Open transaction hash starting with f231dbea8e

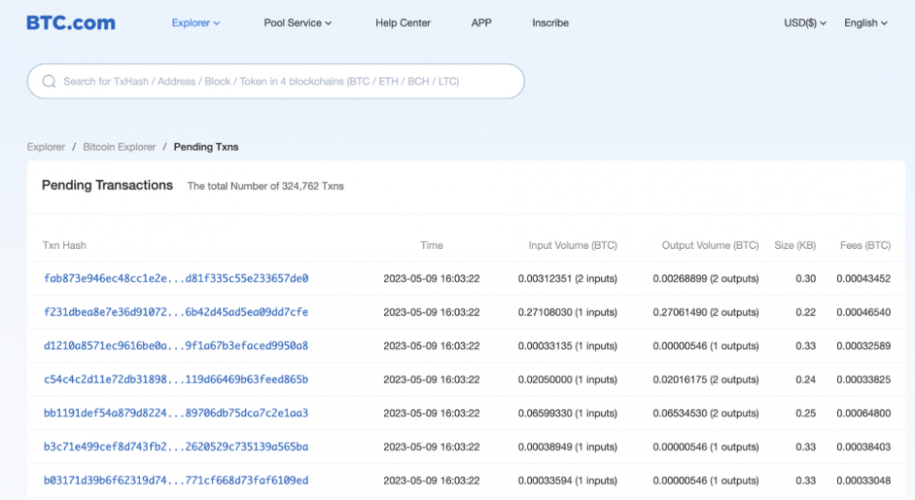coord(176,312)
